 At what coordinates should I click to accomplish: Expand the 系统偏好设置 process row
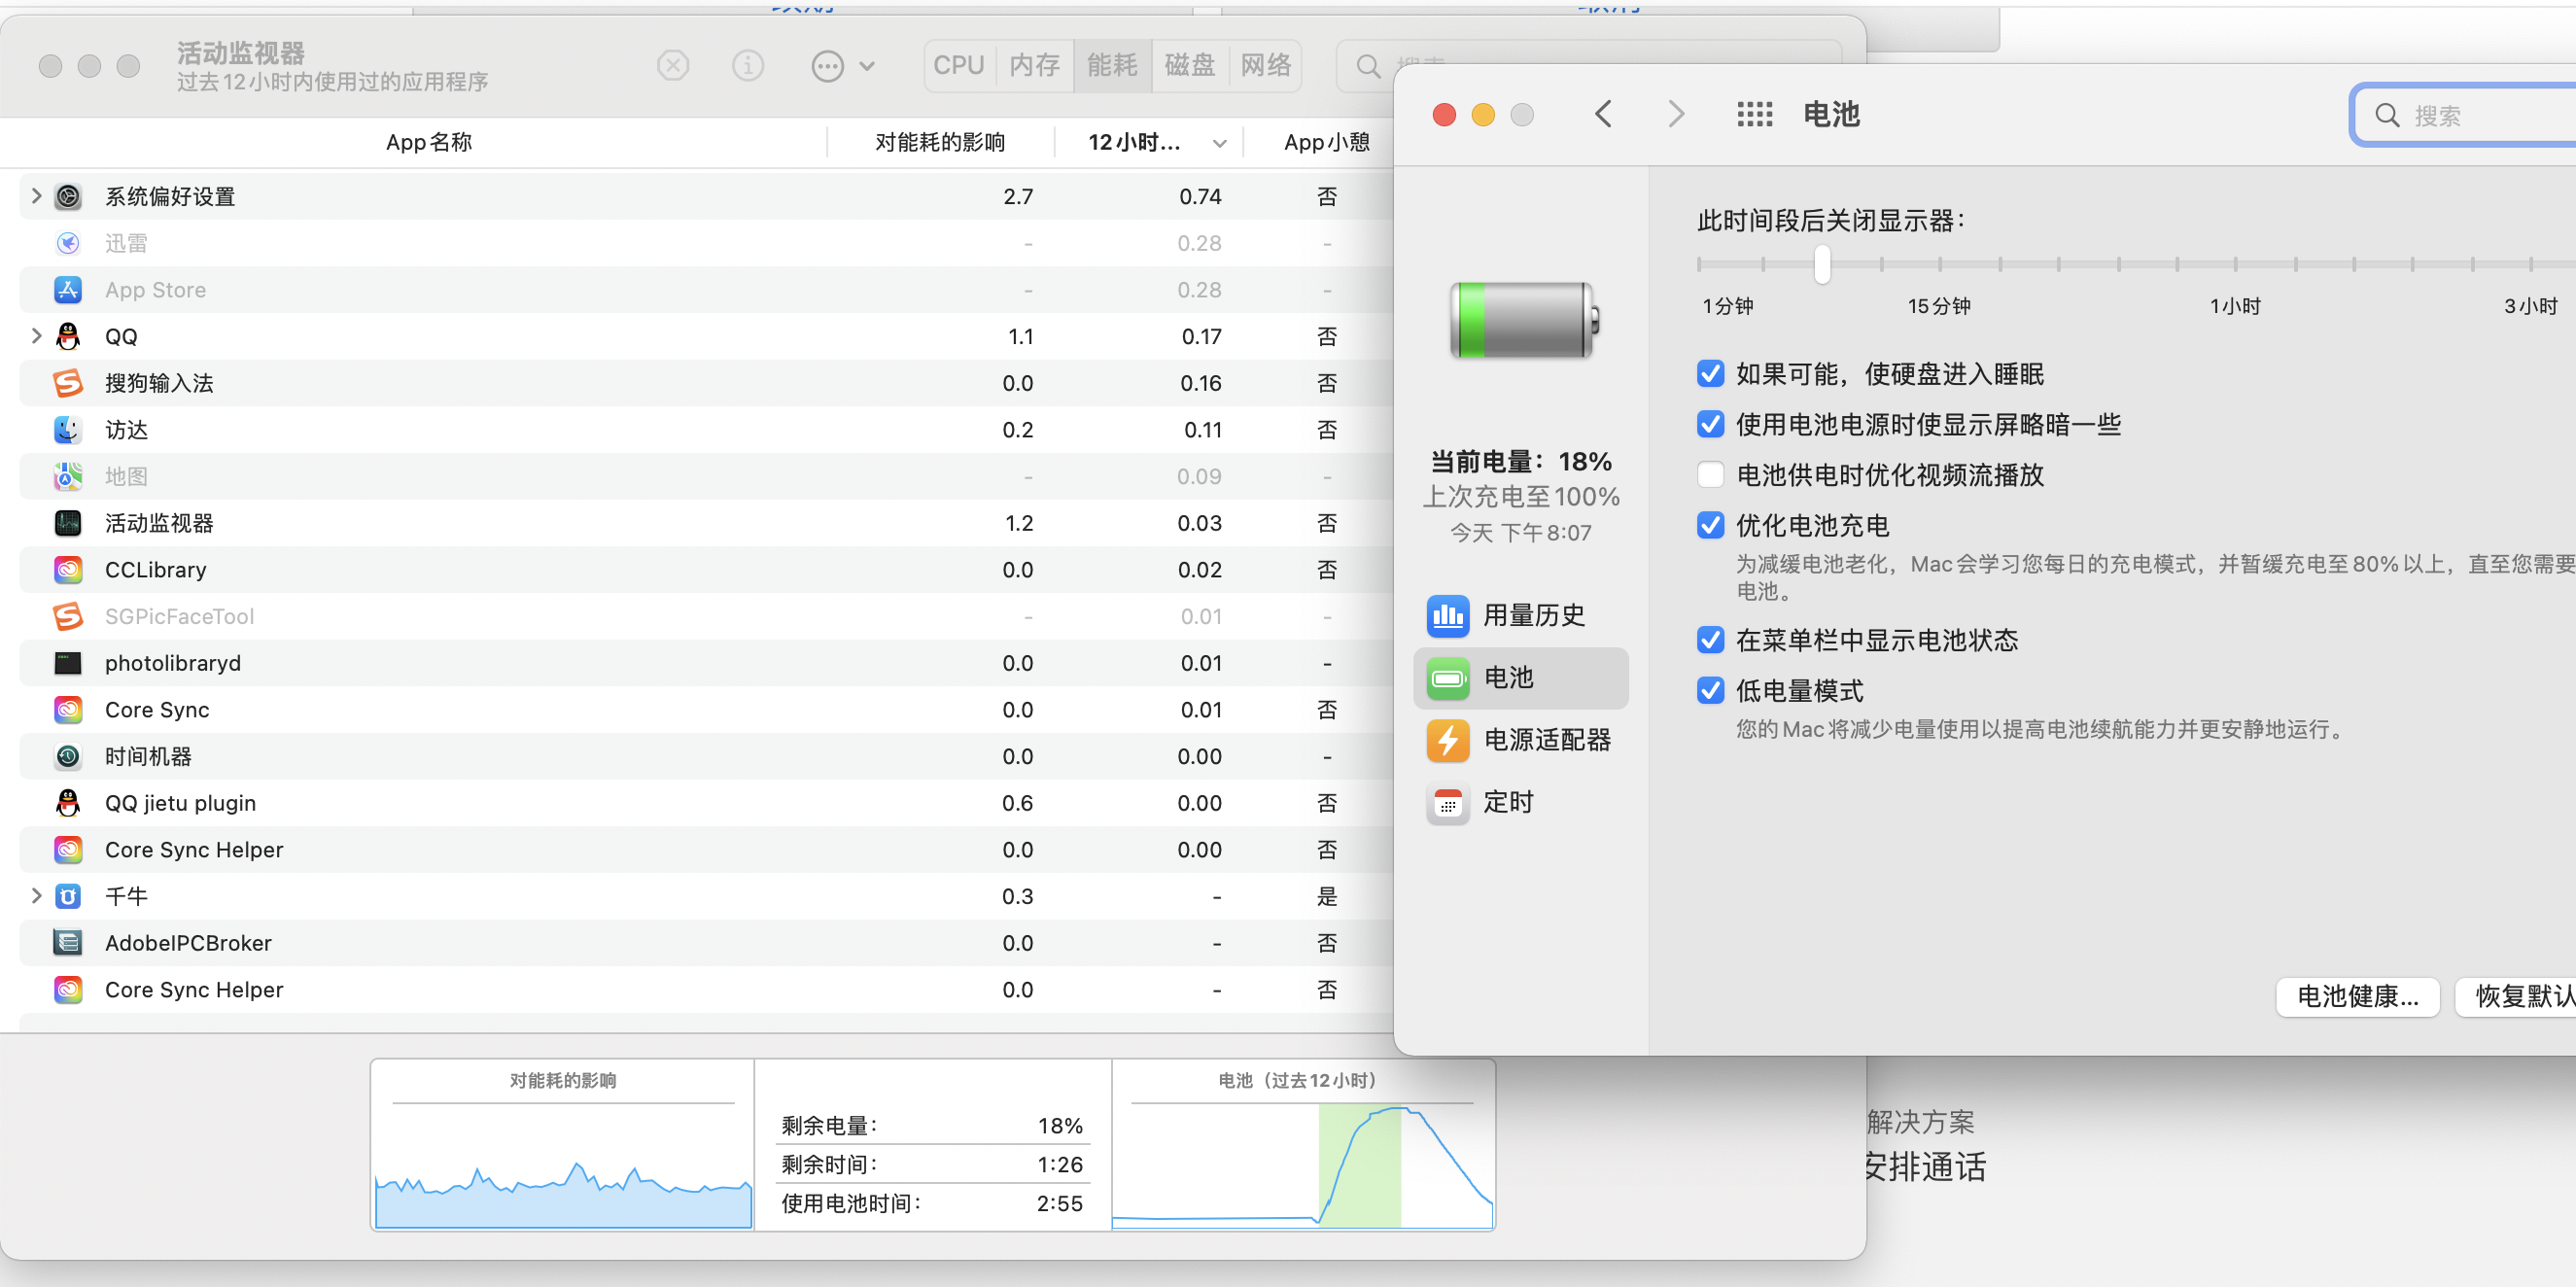point(36,196)
